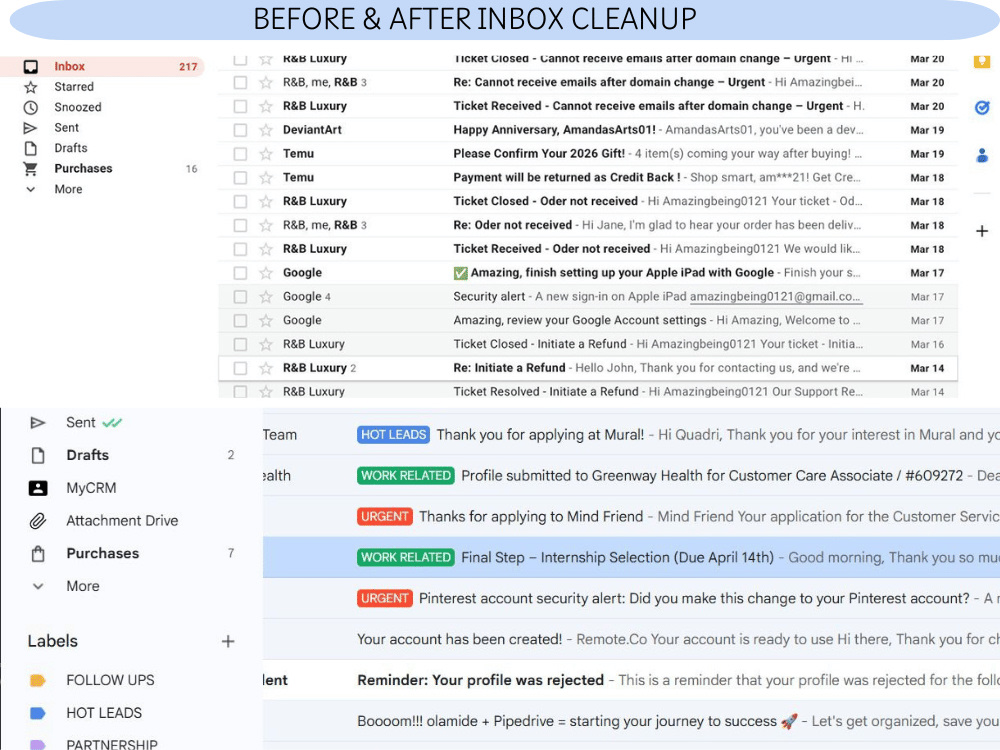Open the Profile submitted to Greenway Health email
Screen dimensions: 1000x750
point(631,476)
